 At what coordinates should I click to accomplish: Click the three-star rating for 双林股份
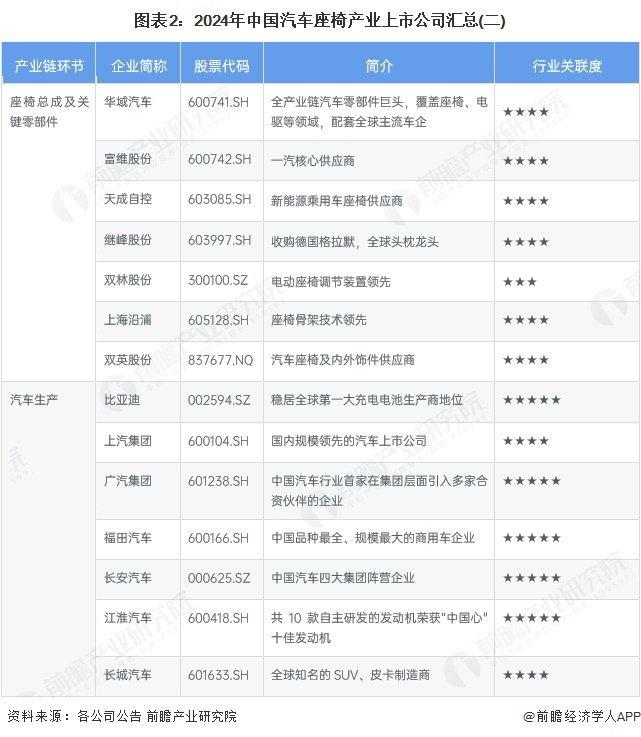520,282
